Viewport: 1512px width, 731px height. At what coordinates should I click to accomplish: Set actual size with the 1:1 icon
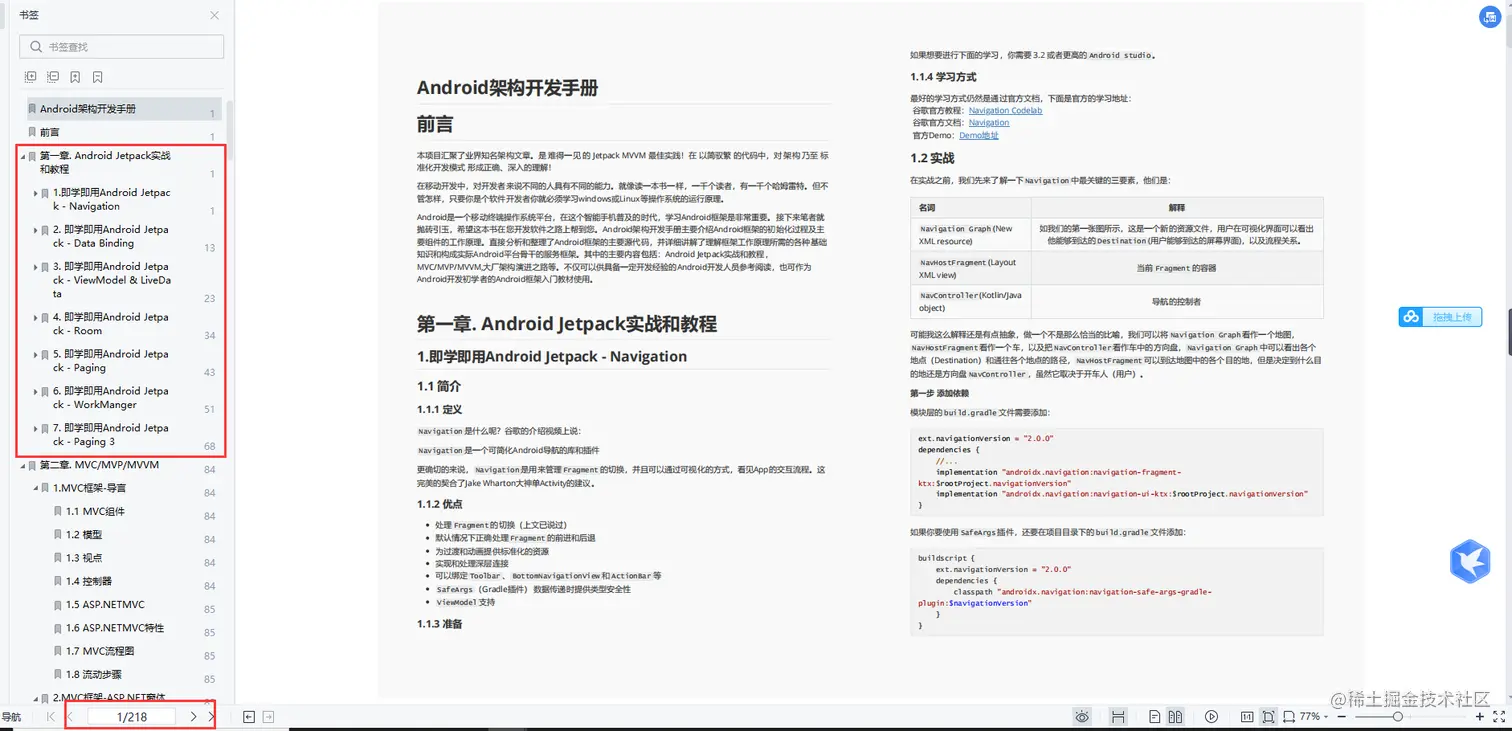[1247, 717]
